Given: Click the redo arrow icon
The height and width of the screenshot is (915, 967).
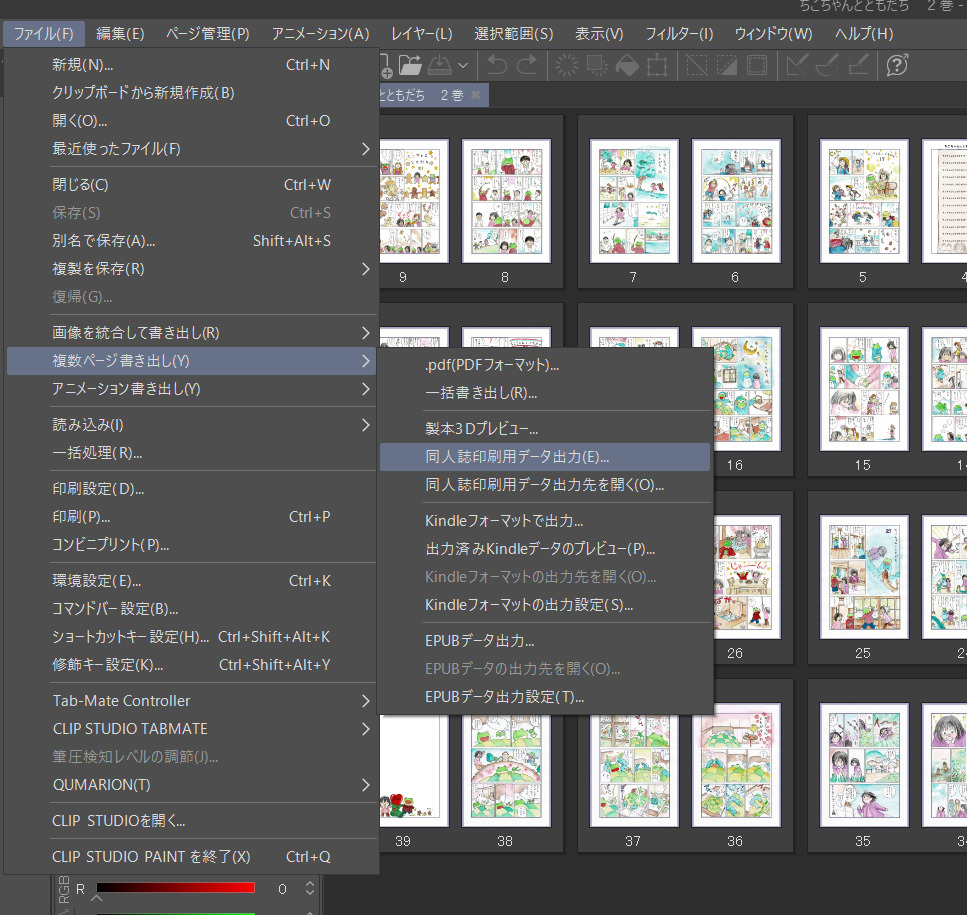Looking at the screenshot, I should (x=527, y=65).
